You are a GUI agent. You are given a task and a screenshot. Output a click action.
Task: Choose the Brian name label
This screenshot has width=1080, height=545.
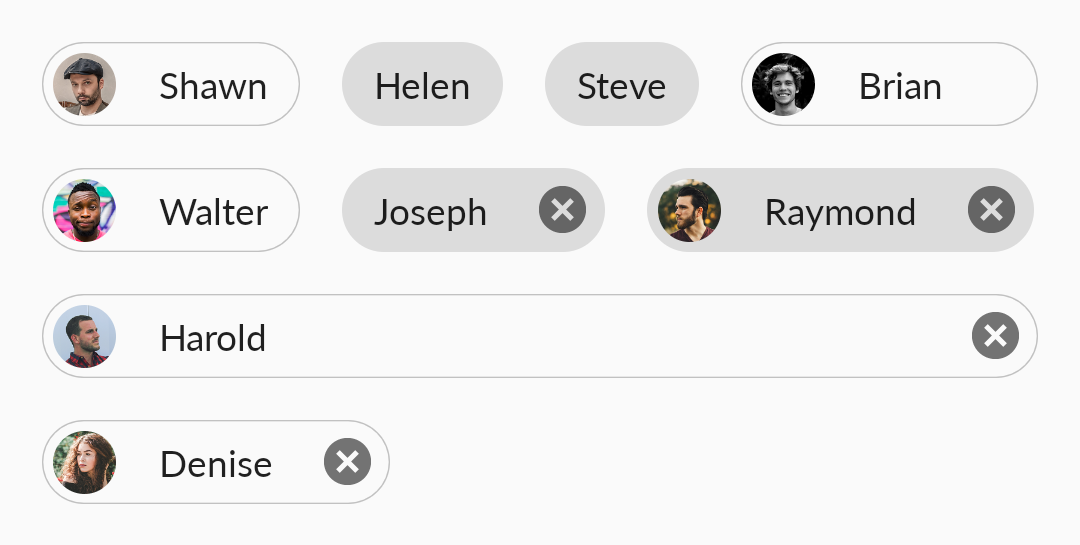[x=900, y=87]
